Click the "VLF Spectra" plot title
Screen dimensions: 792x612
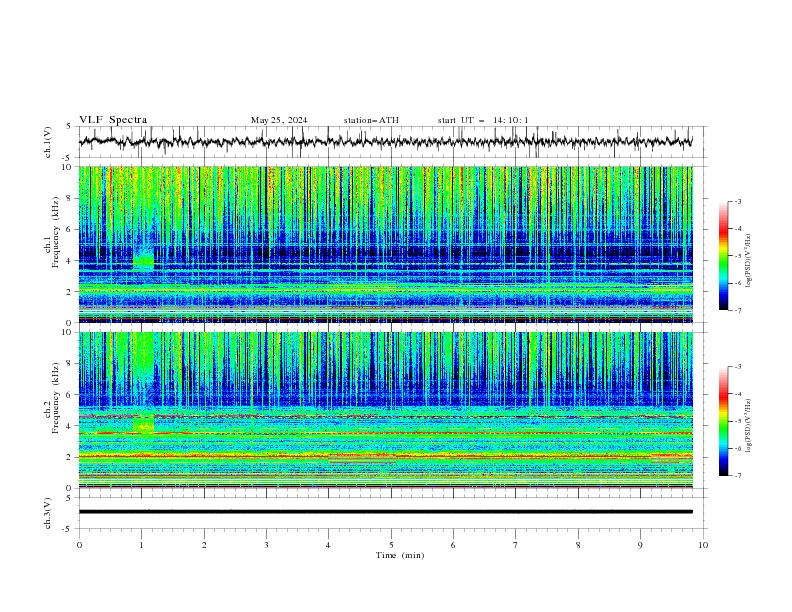point(113,120)
